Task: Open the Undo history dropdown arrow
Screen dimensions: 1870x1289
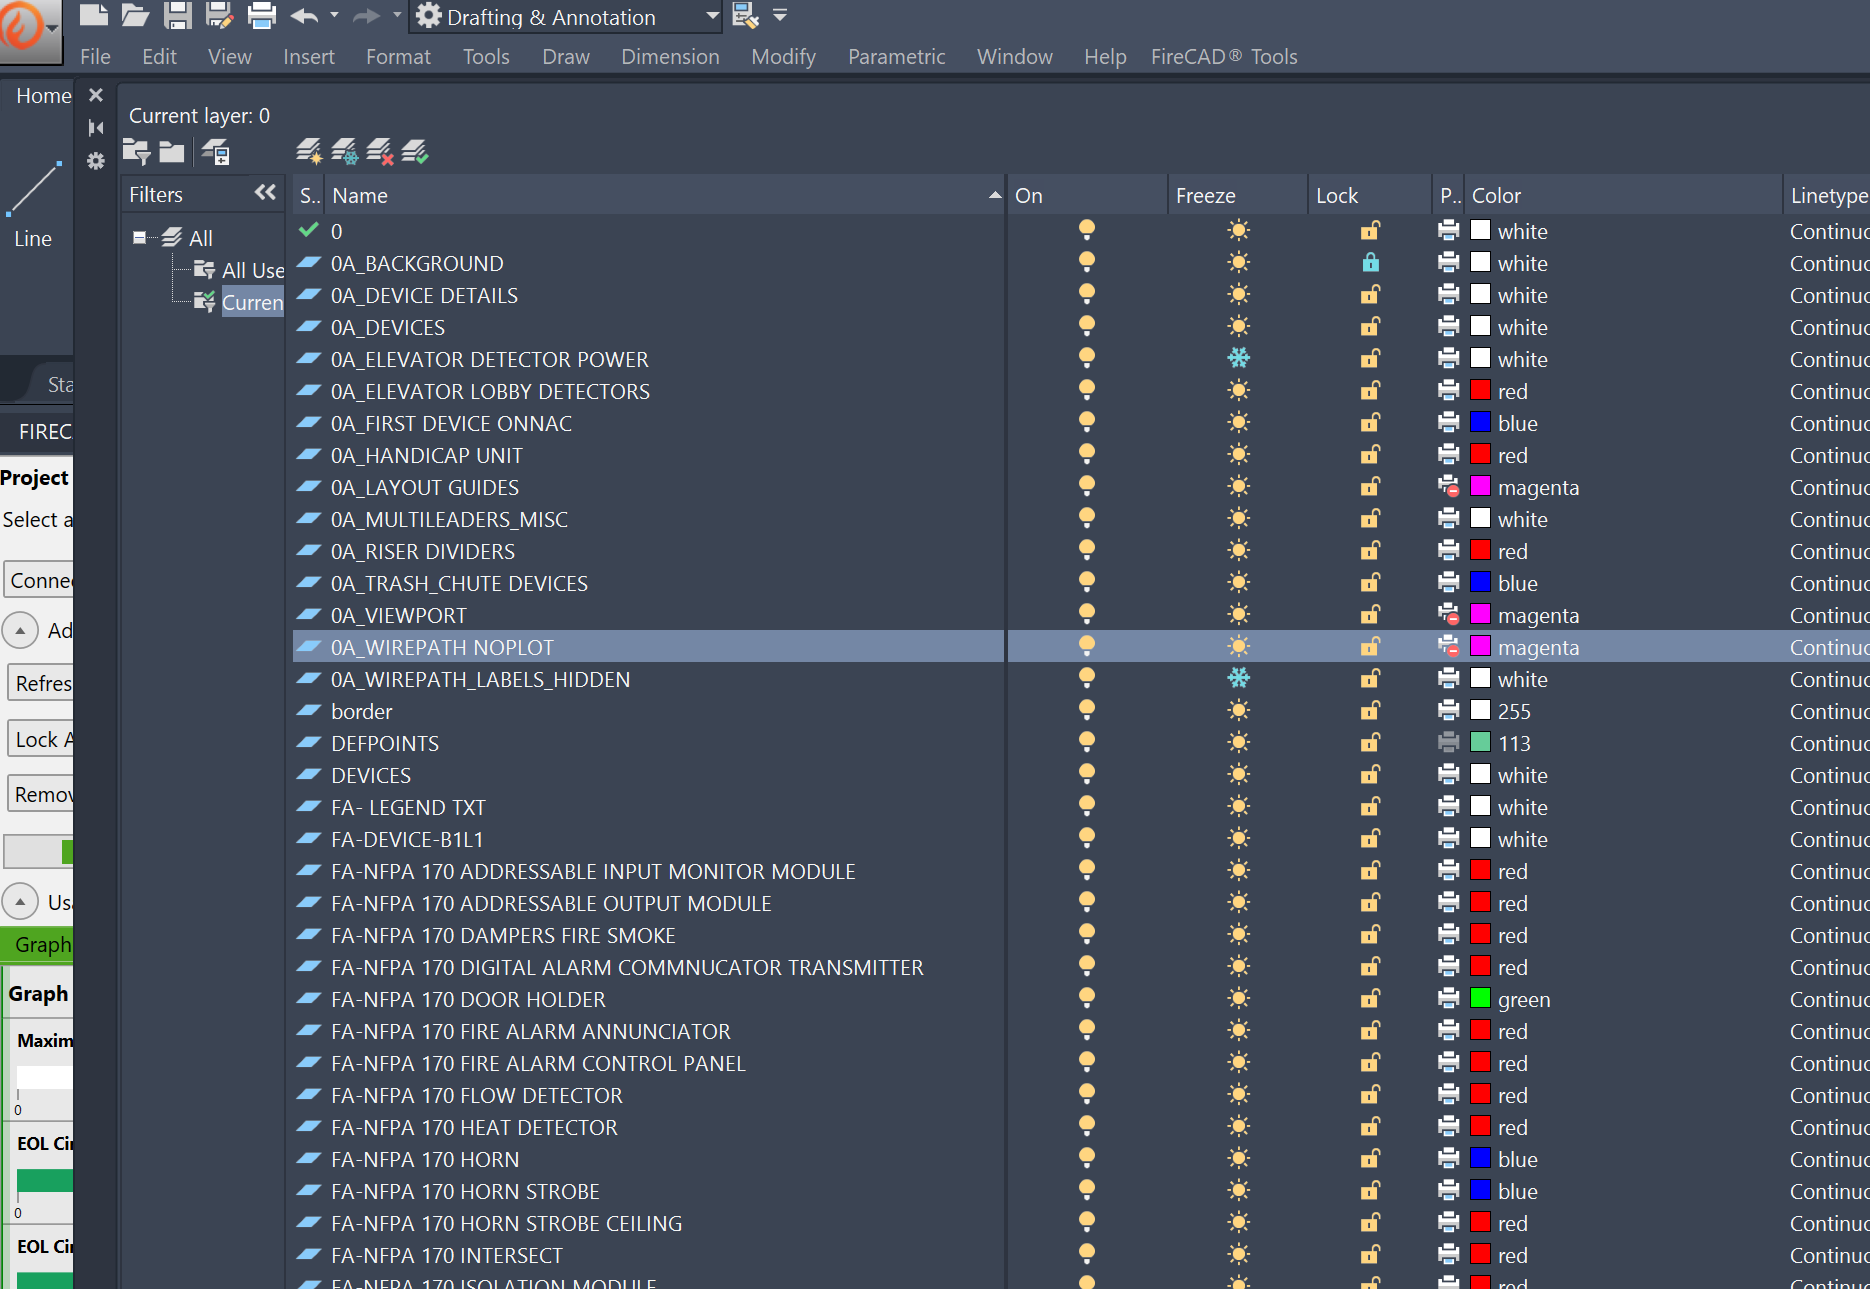Action: (x=334, y=15)
